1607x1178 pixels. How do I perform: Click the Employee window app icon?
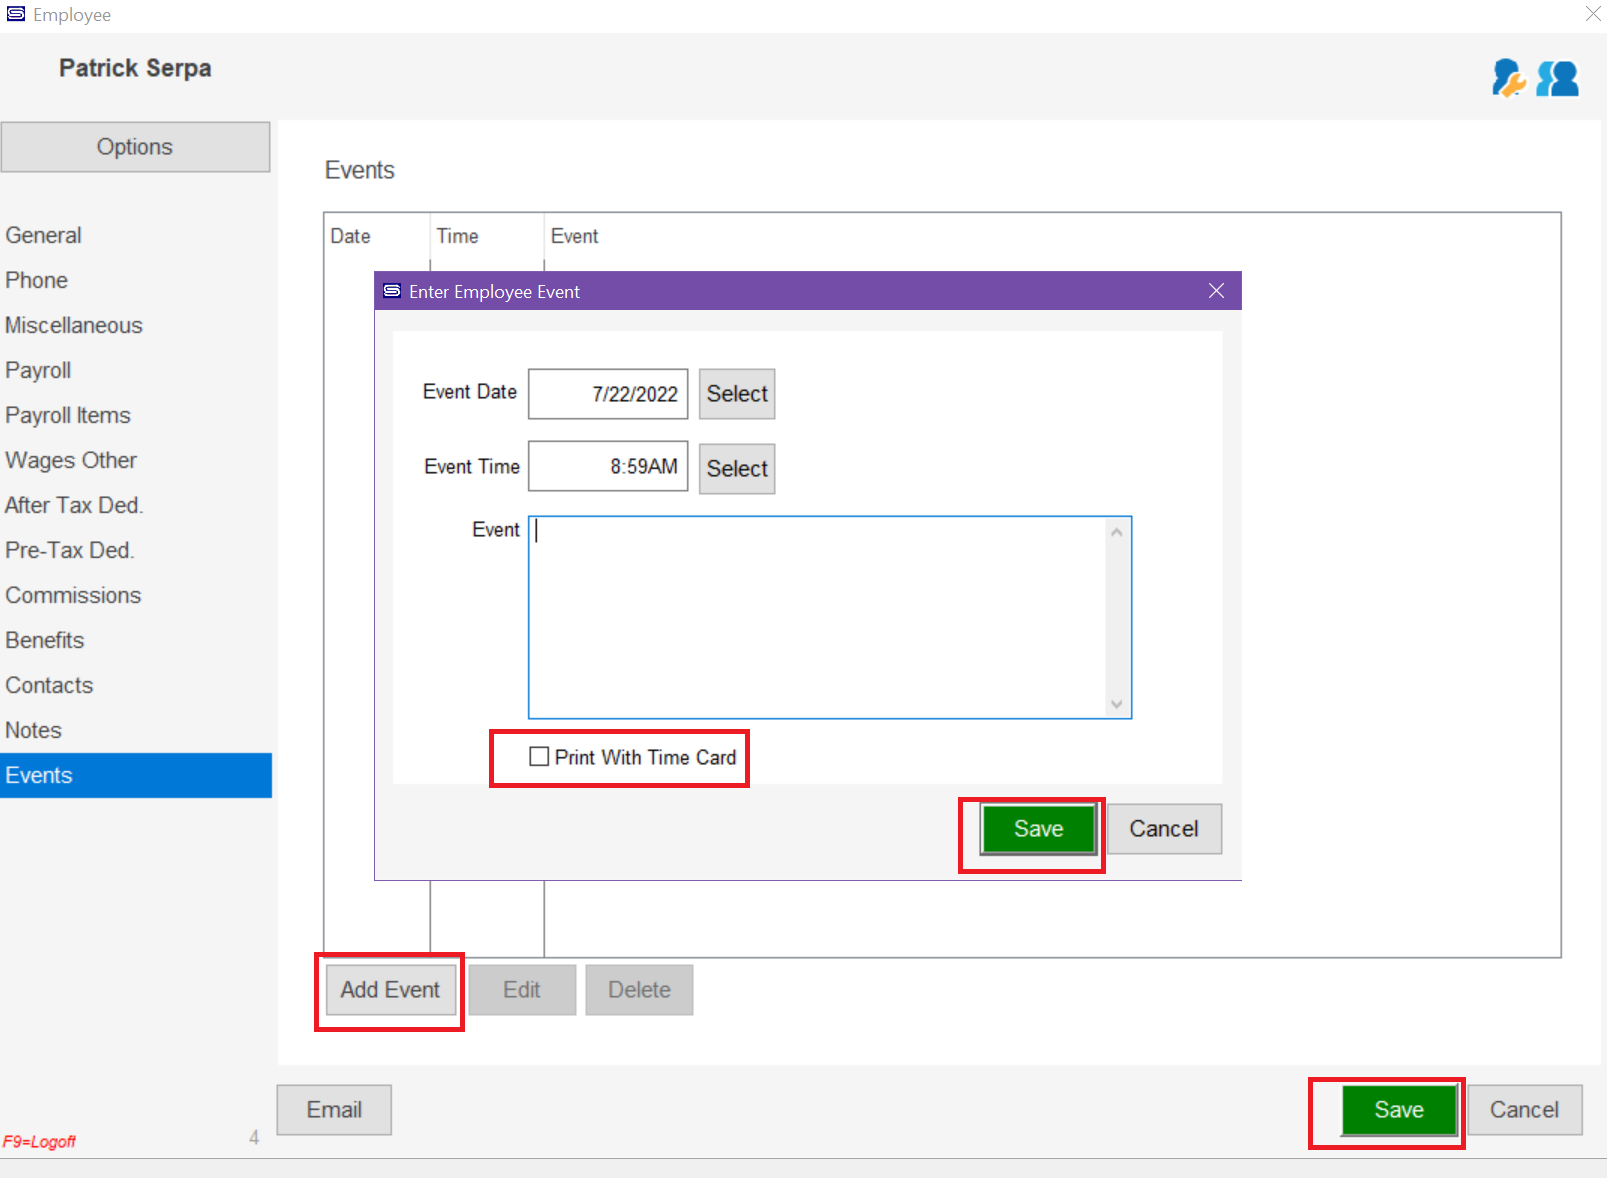[x=16, y=14]
